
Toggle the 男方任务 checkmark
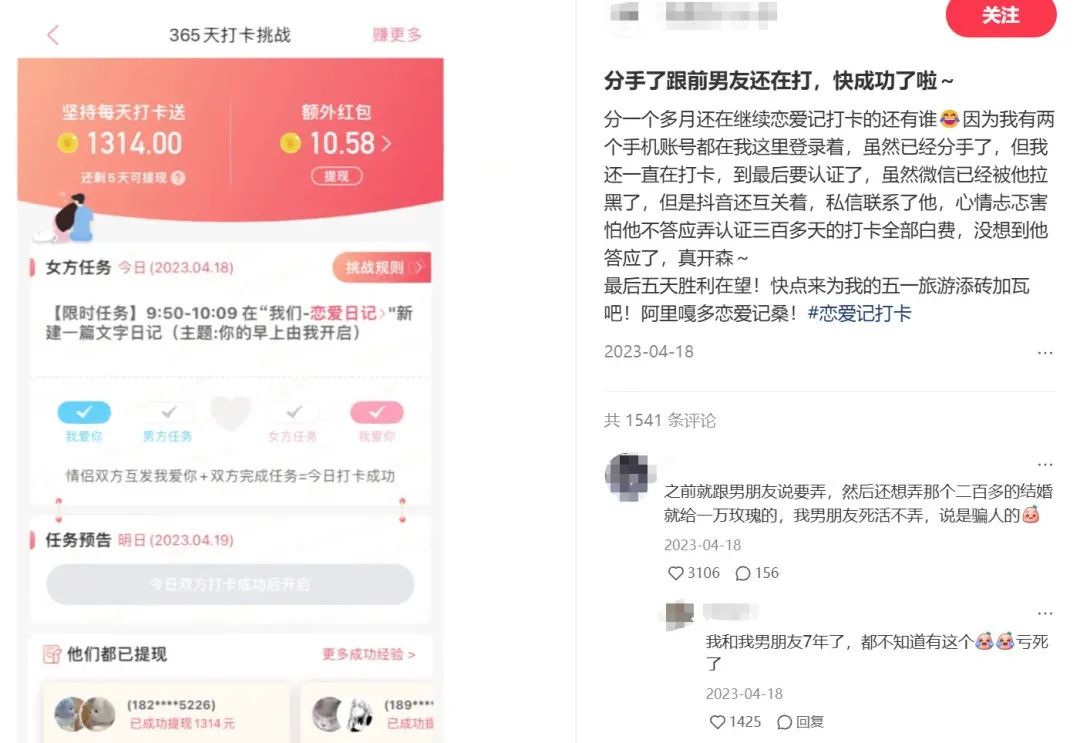point(168,412)
